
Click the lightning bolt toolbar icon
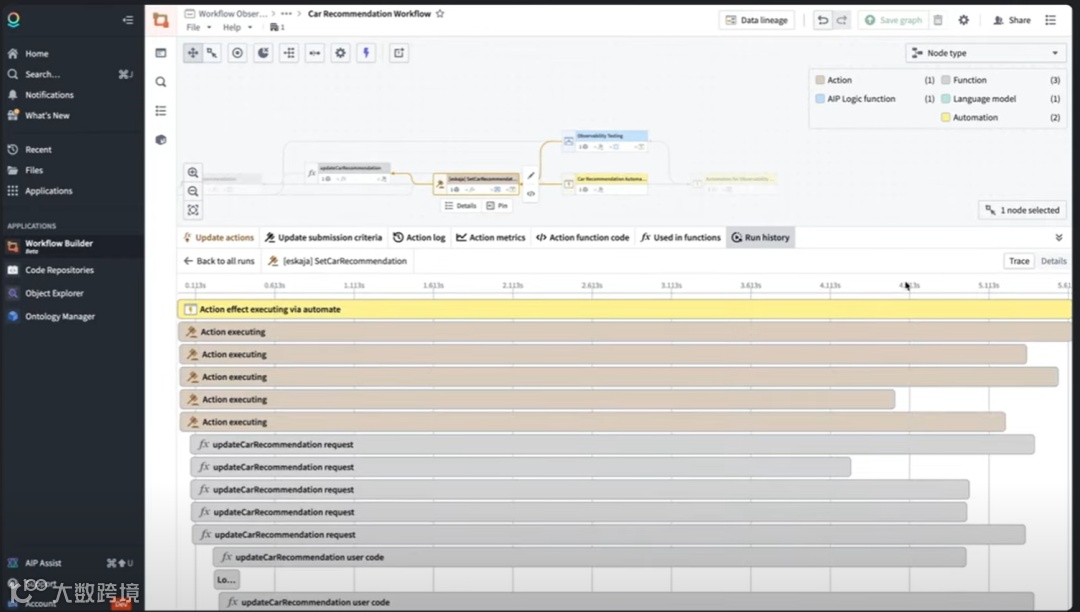tap(366, 53)
